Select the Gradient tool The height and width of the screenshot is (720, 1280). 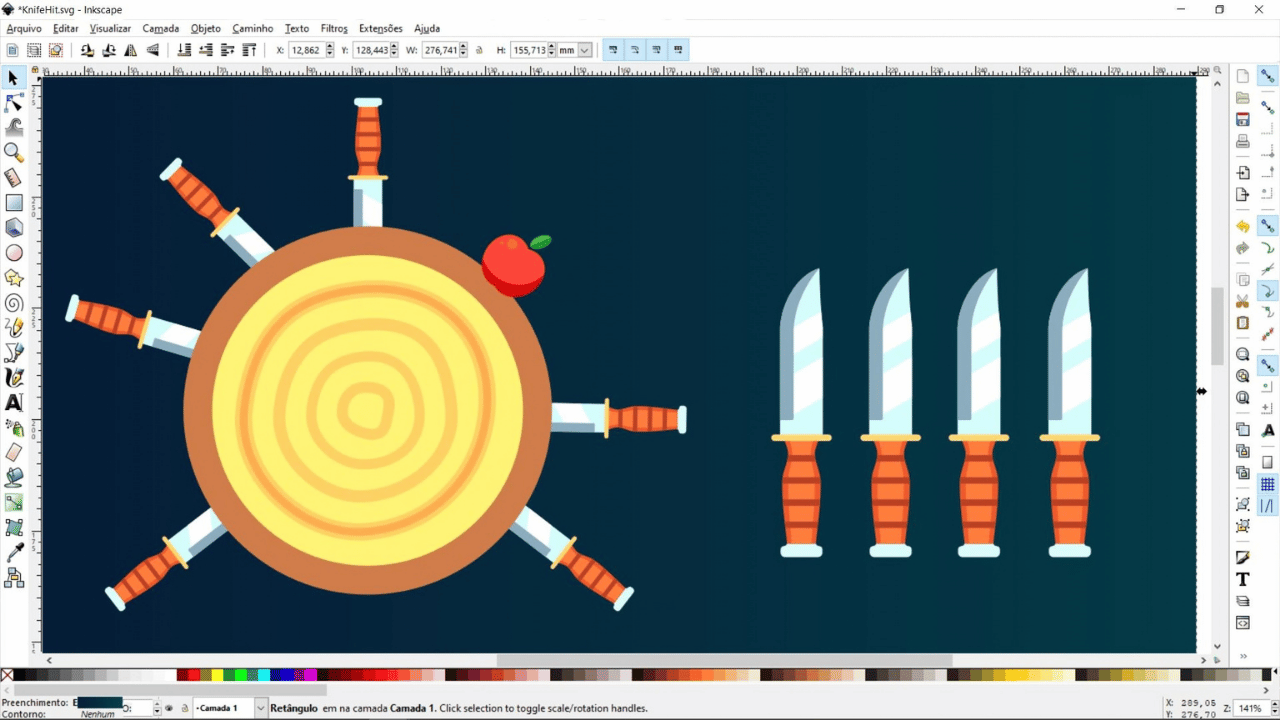tap(14, 503)
